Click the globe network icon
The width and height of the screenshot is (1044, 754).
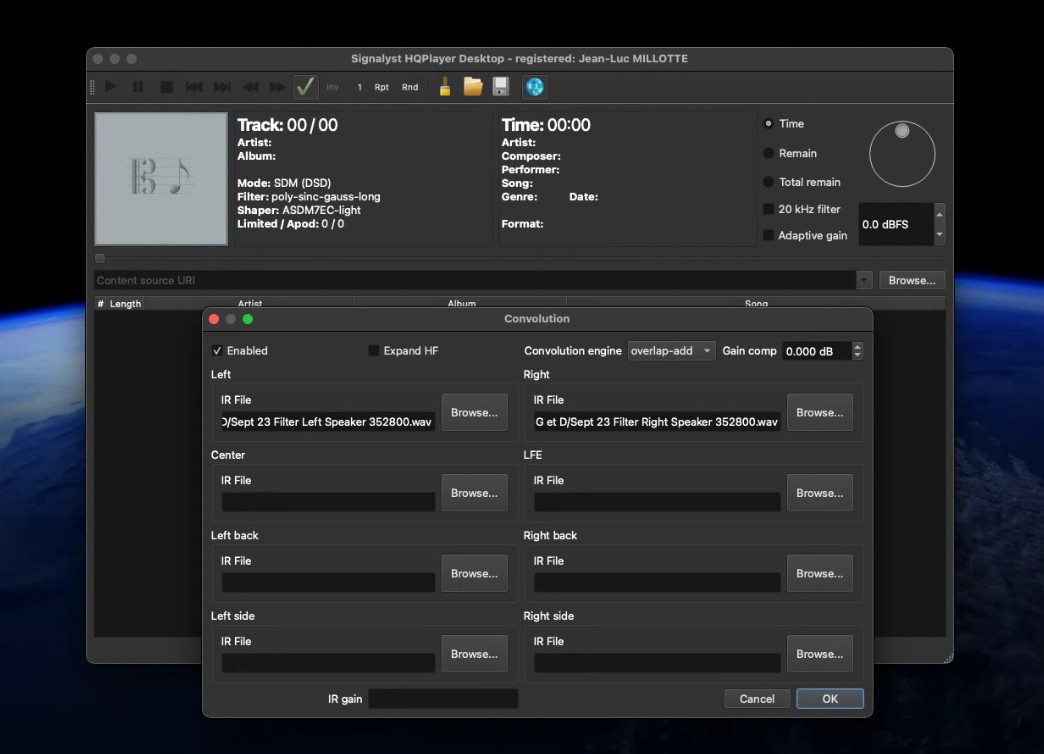tap(535, 87)
